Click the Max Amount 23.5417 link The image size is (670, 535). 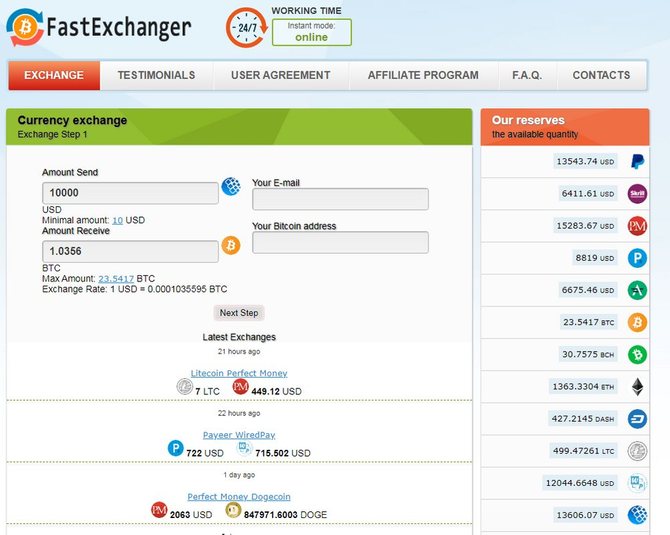click(x=116, y=279)
